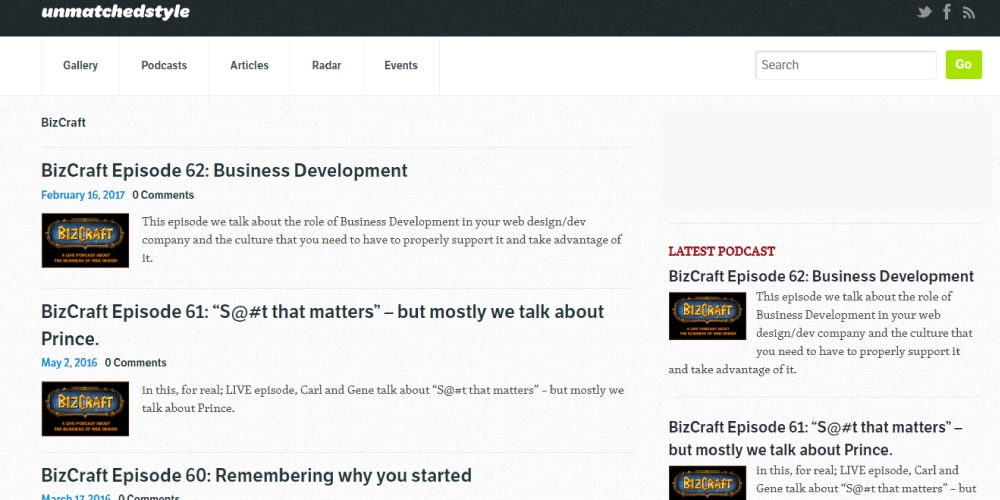The width and height of the screenshot is (1000, 500).
Task: Open the Events menu item
Action: click(401, 66)
